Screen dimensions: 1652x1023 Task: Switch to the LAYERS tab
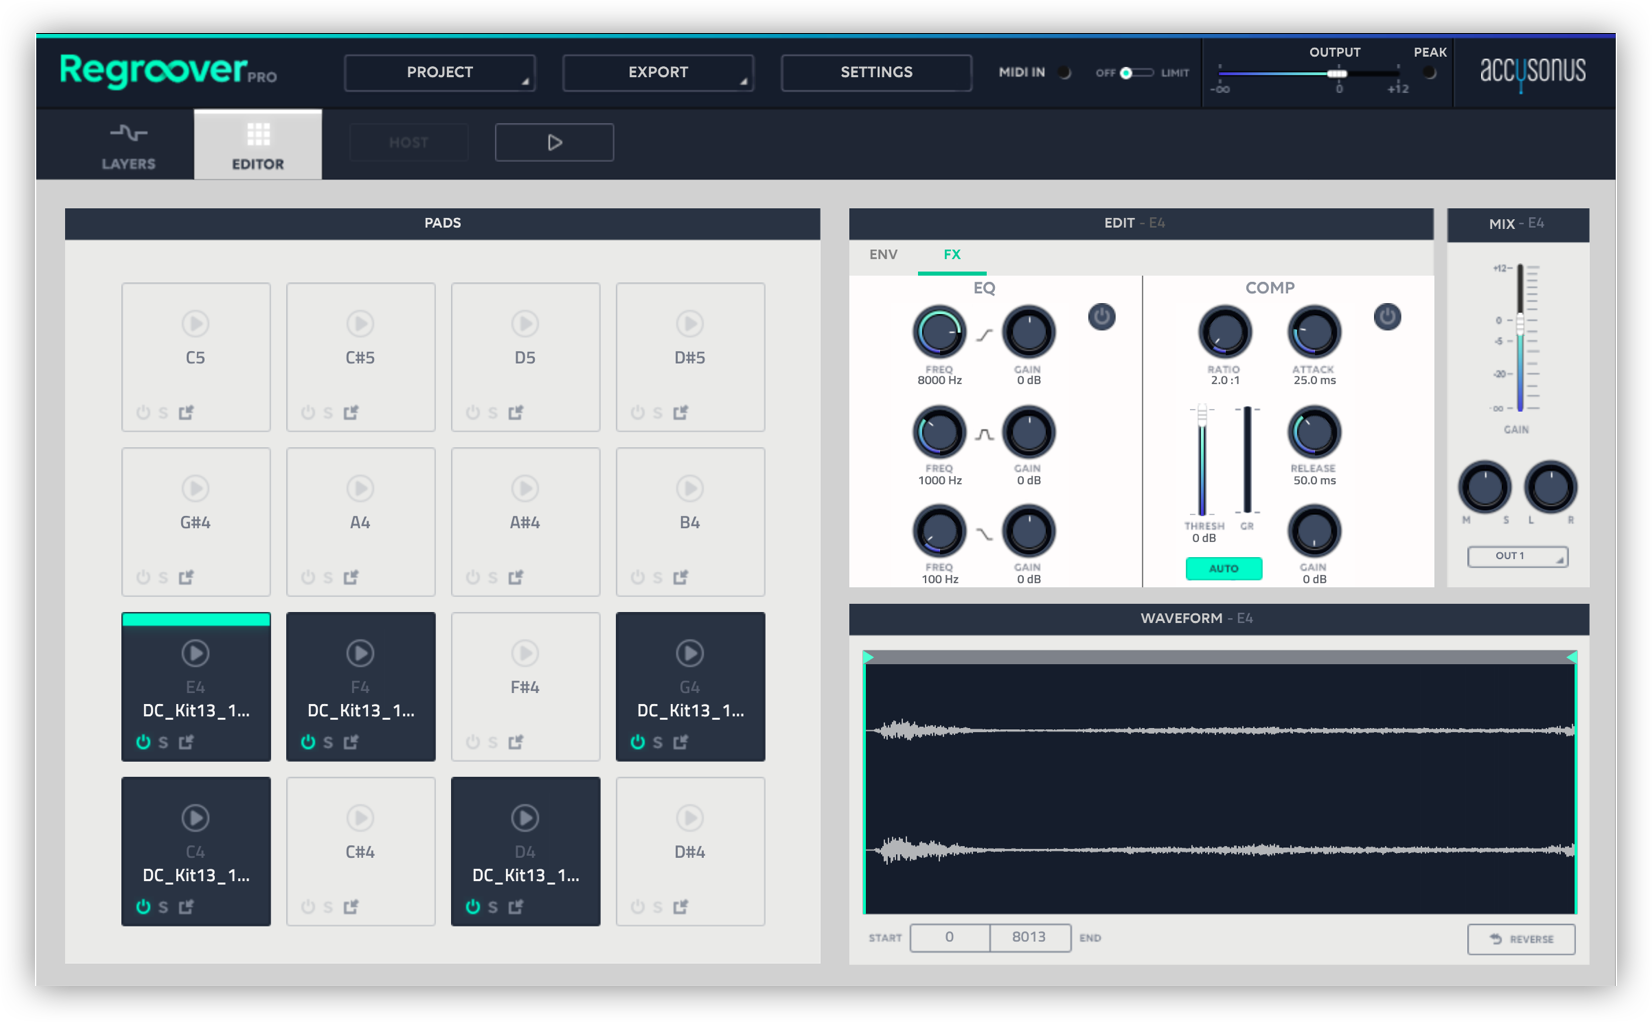pyautogui.click(x=129, y=146)
